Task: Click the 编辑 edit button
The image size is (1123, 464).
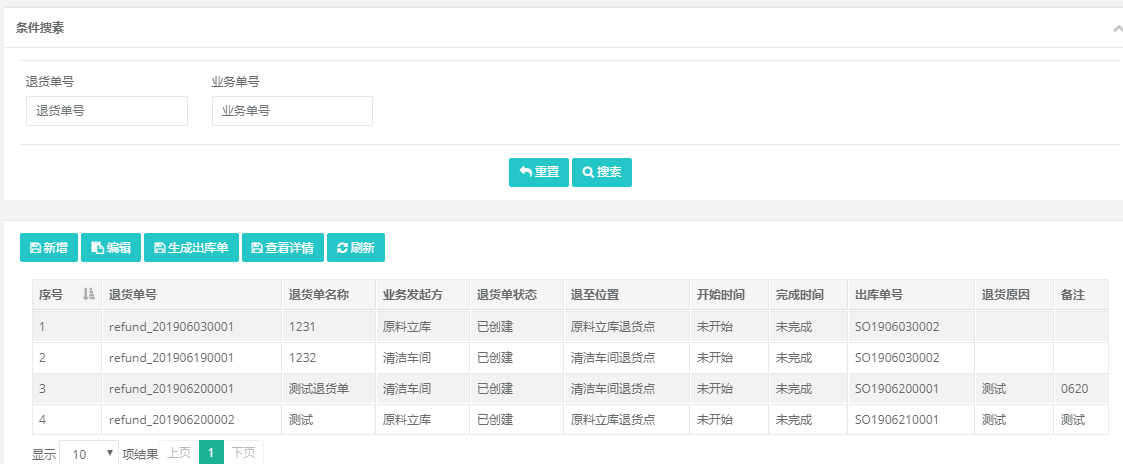Action: [x=111, y=248]
